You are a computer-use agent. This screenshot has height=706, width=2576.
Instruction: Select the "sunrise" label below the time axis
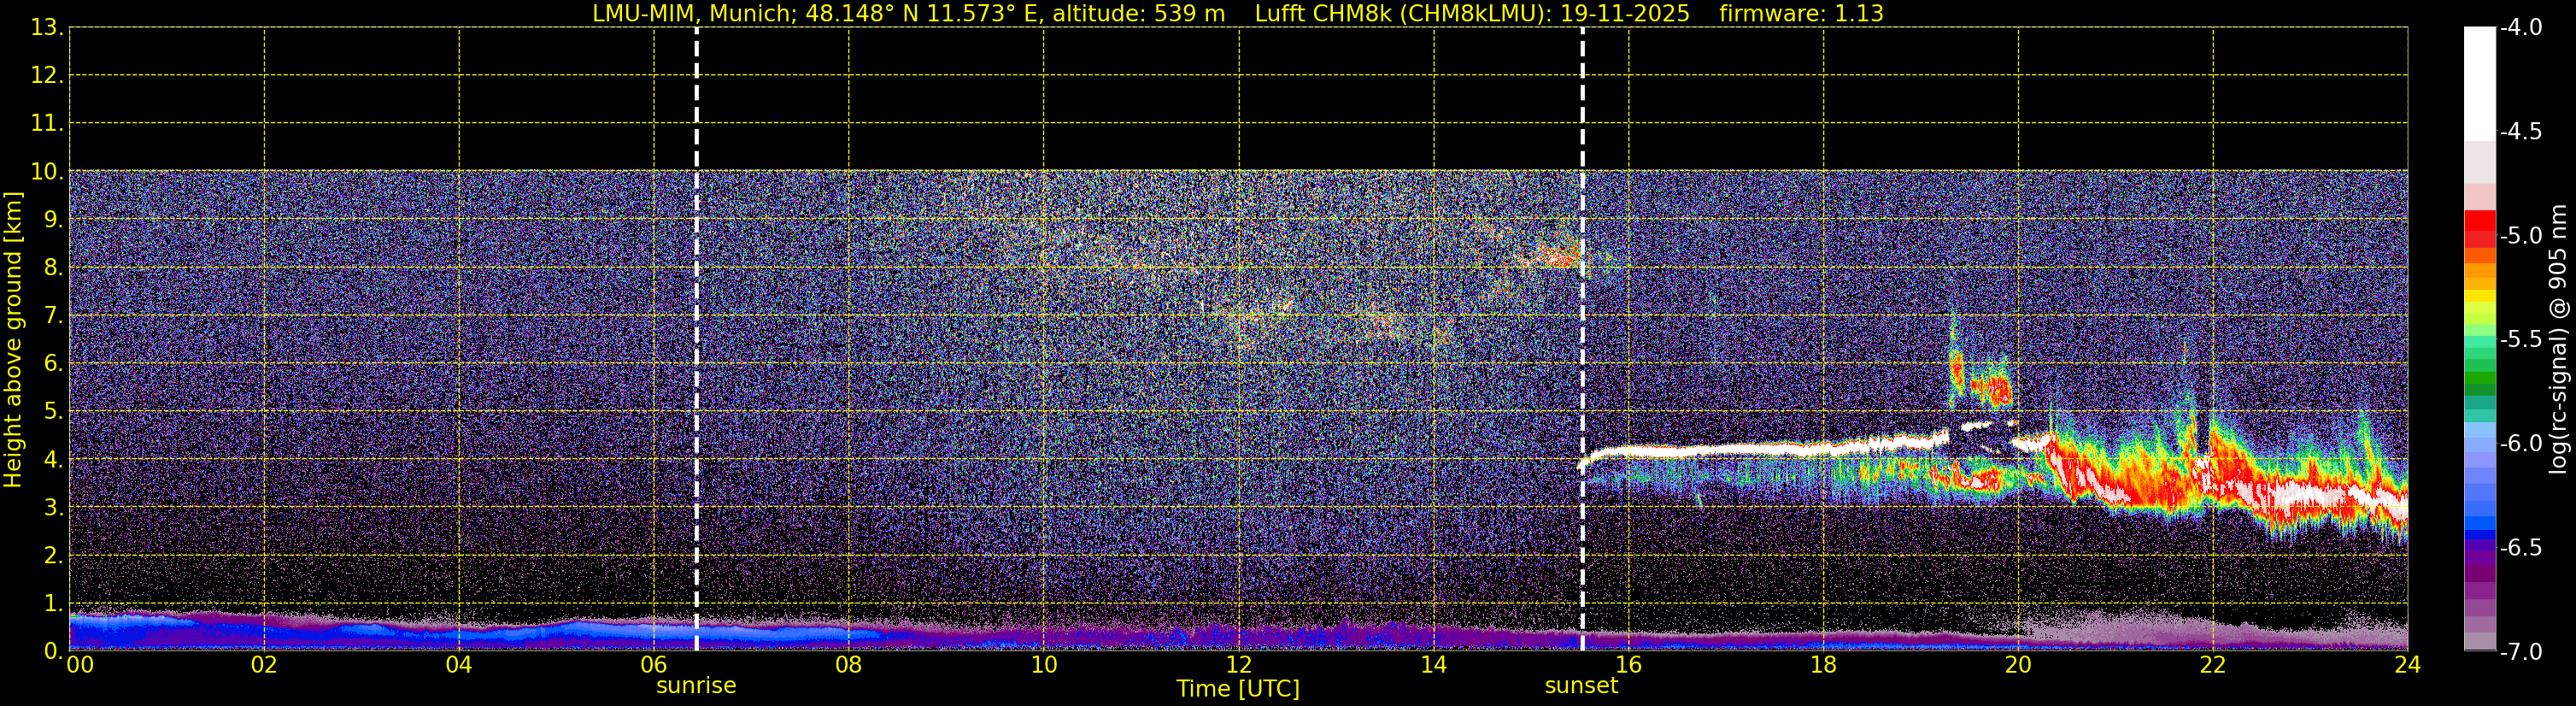coord(696,686)
